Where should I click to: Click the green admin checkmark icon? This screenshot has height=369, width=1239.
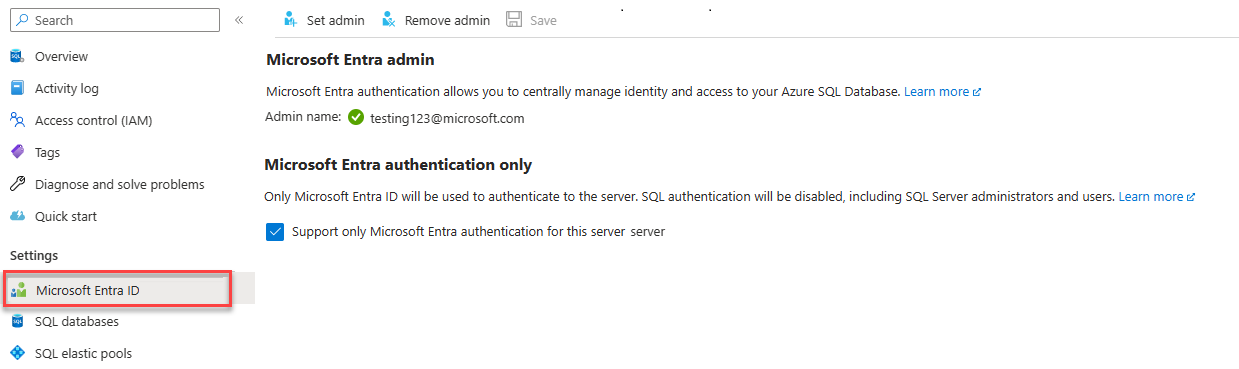pyautogui.click(x=356, y=118)
